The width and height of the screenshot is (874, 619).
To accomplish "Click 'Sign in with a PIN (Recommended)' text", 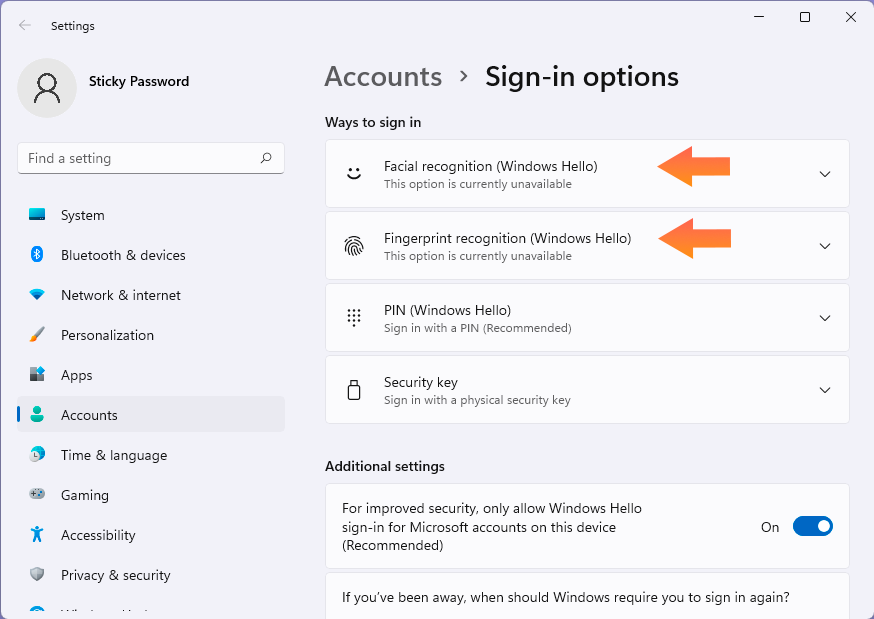I will point(478,328).
